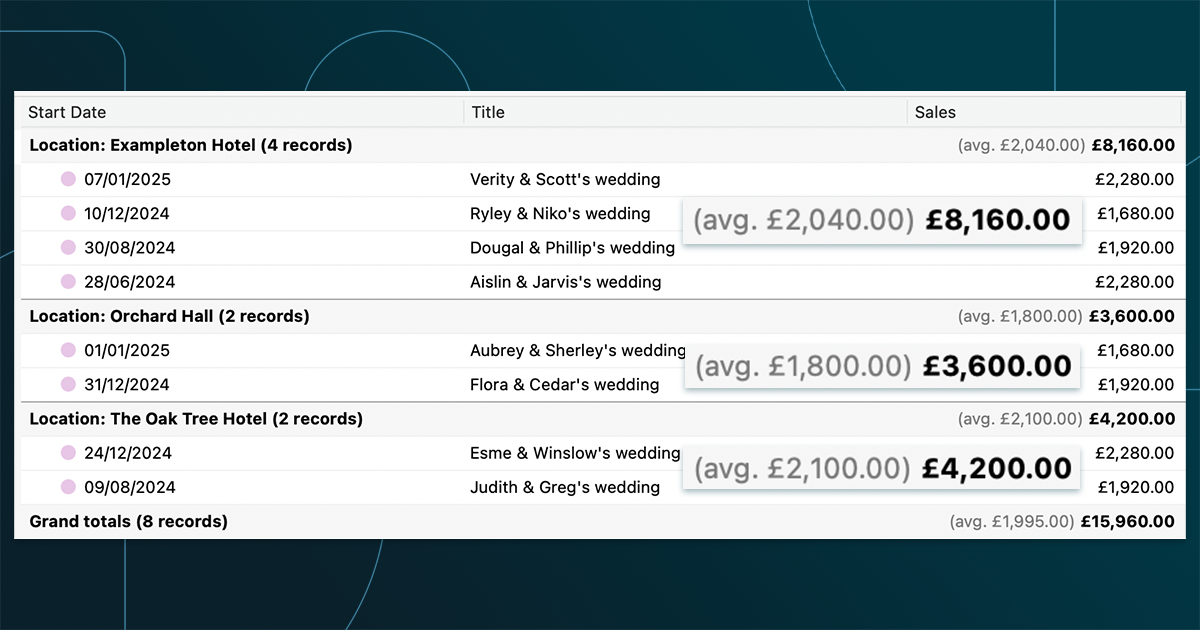1200x630 pixels.
Task: Click the pink dot beside 31/12/2024
Action: tap(68, 385)
